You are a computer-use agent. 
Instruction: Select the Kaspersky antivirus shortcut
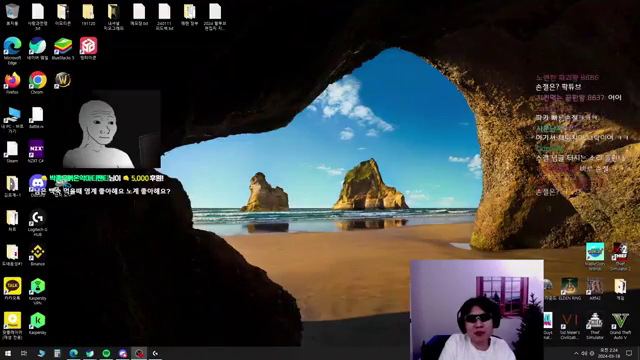[x=37, y=324]
